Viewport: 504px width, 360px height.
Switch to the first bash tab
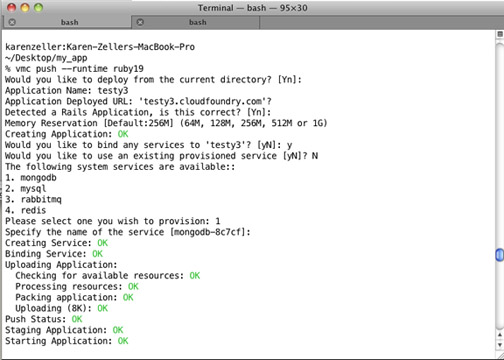(x=67, y=22)
